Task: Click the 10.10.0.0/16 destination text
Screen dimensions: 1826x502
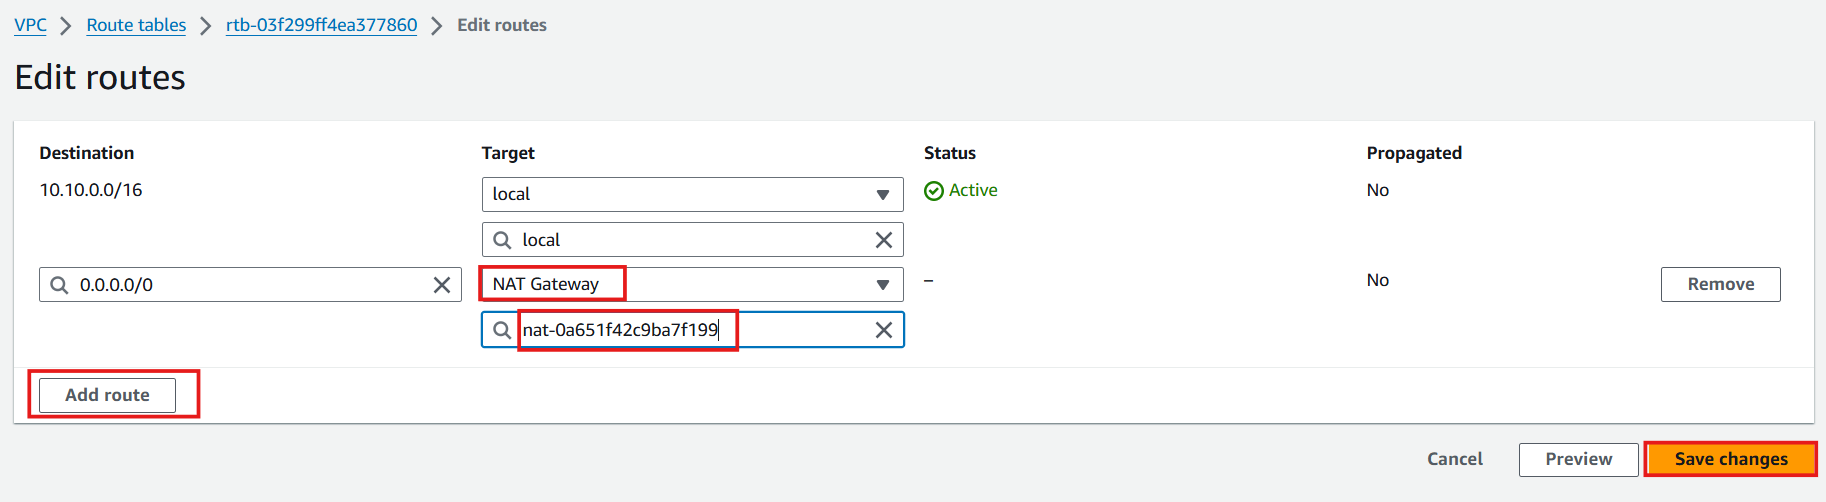Action: tap(91, 190)
